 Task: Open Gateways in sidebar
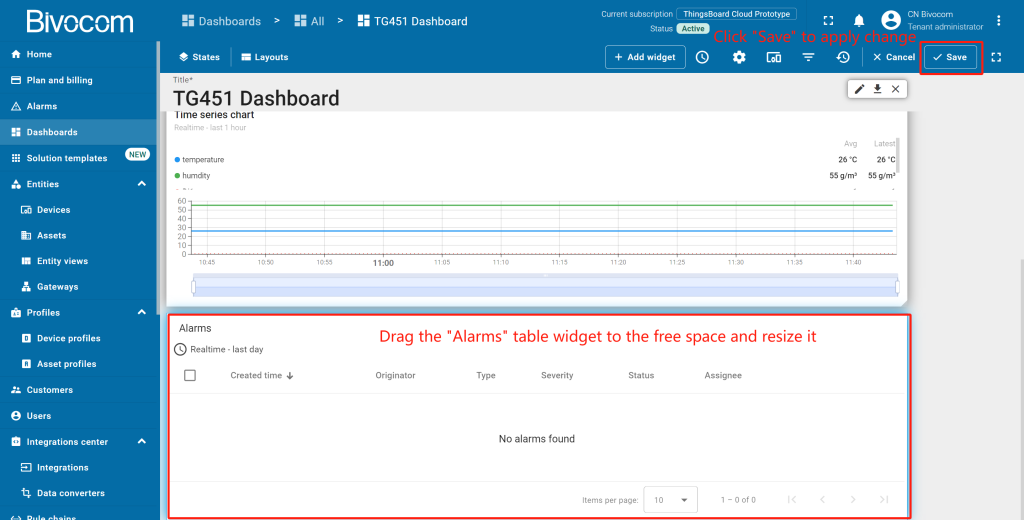click(78, 287)
